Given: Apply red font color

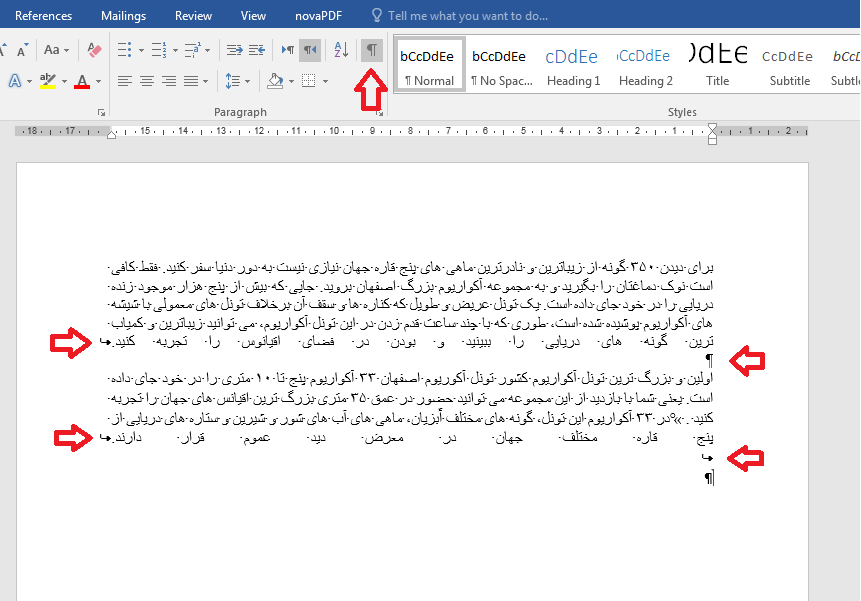Looking at the screenshot, I should click(x=82, y=81).
